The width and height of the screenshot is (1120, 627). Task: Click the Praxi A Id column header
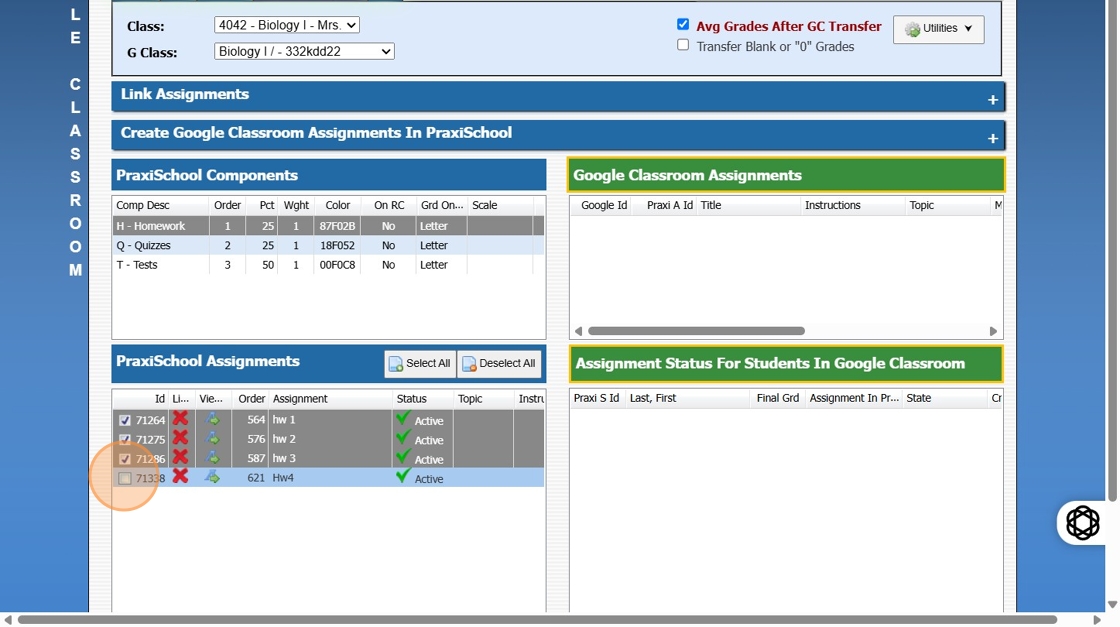pyautogui.click(x=669, y=205)
